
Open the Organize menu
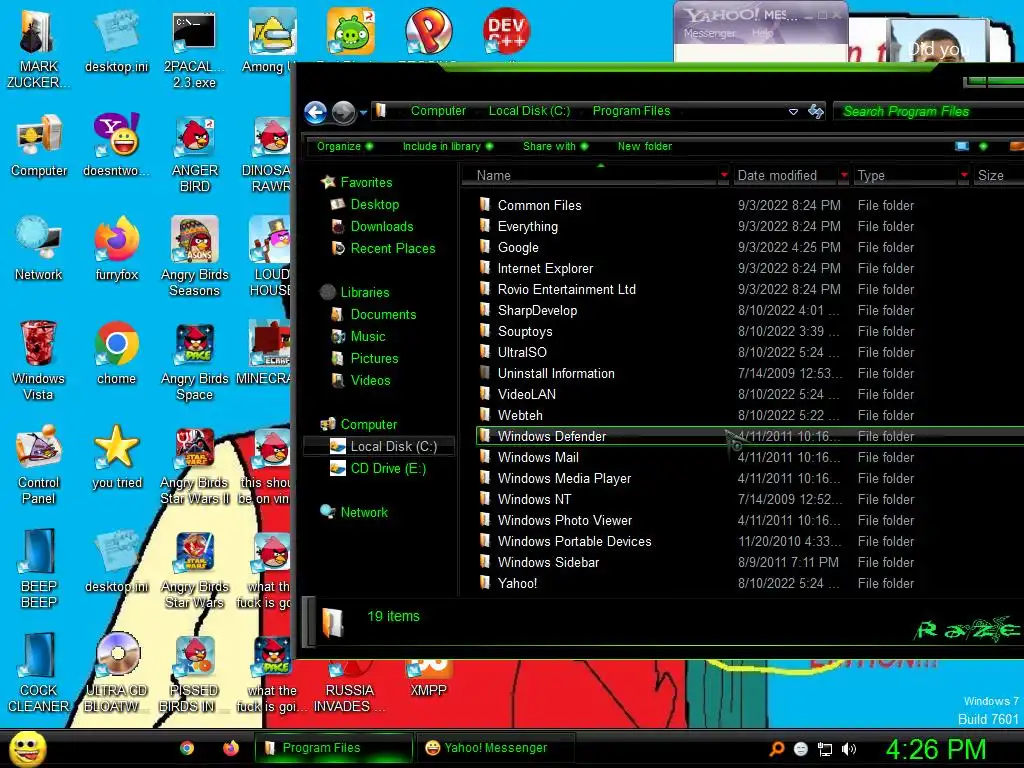[x=345, y=146]
